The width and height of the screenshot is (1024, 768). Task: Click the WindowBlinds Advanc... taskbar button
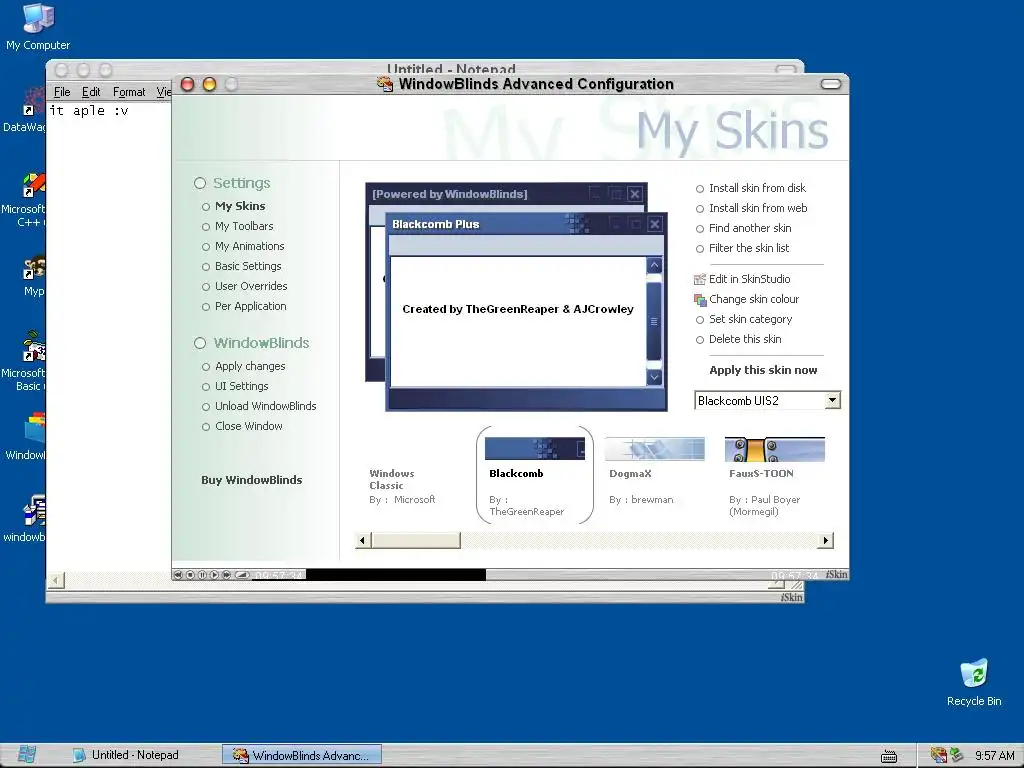(x=302, y=755)
